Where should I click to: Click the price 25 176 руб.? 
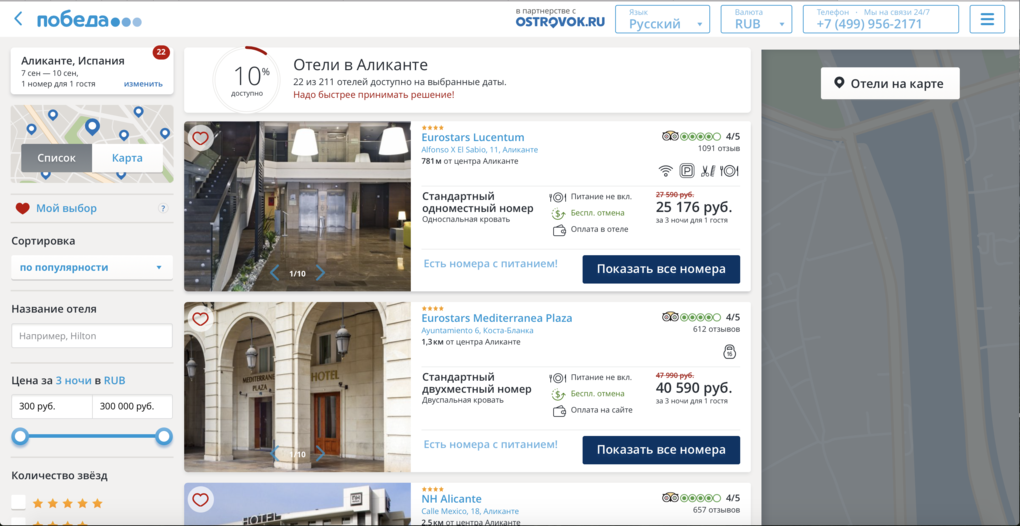[x=693, y=207]
